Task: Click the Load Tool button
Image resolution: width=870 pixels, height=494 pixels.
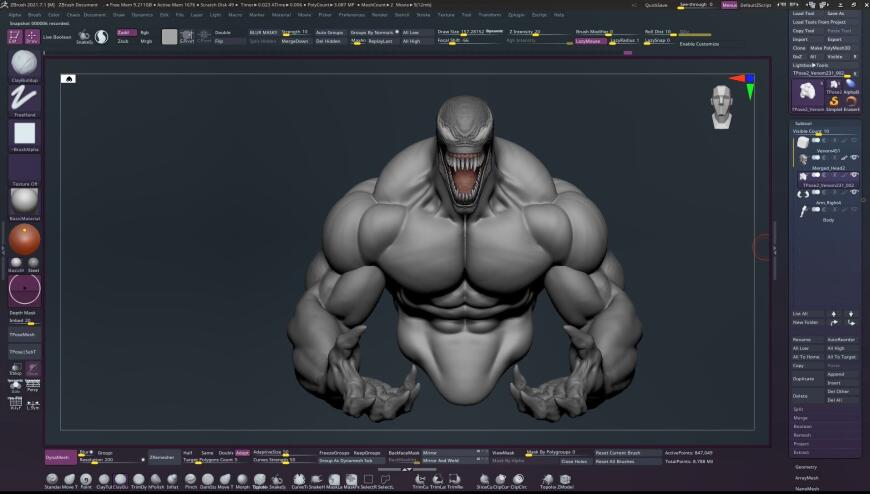Action: 807,13
